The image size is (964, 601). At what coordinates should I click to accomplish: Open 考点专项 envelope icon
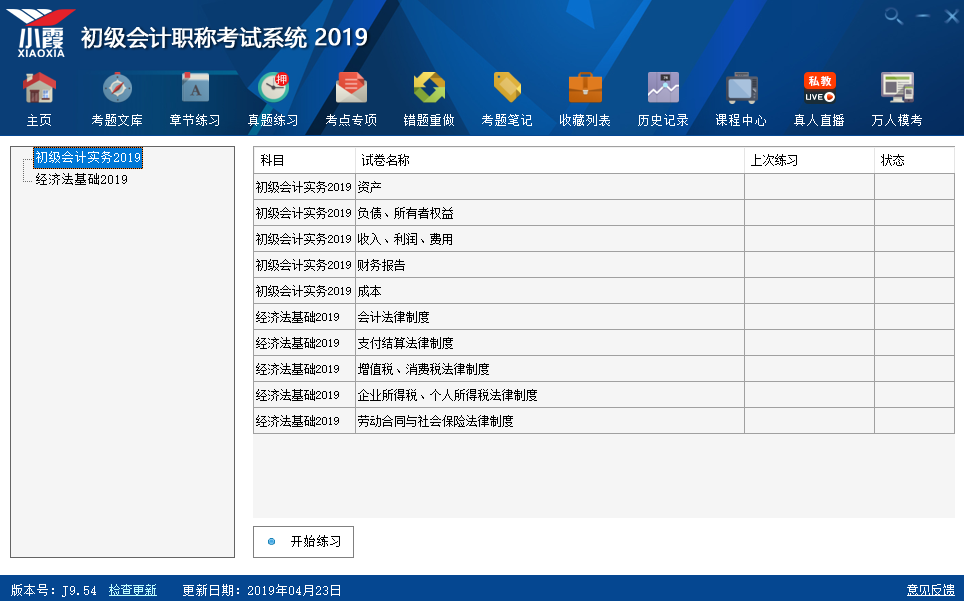click(x=351, y=88)
